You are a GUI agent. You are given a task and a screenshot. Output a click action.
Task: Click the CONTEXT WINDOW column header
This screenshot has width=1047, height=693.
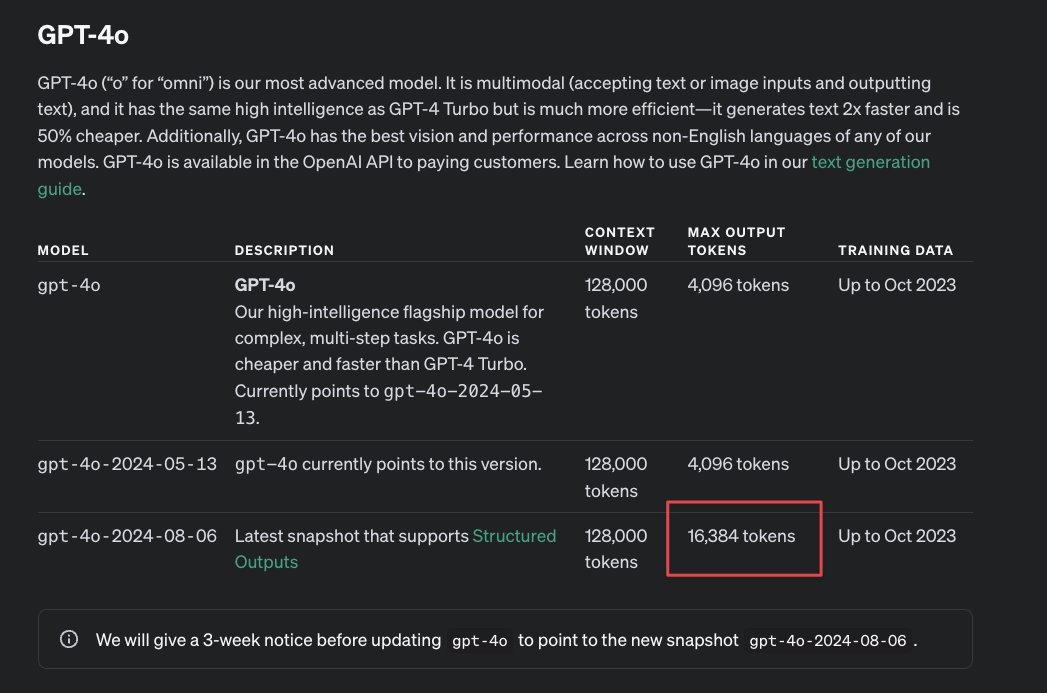(x=620, y=241)
